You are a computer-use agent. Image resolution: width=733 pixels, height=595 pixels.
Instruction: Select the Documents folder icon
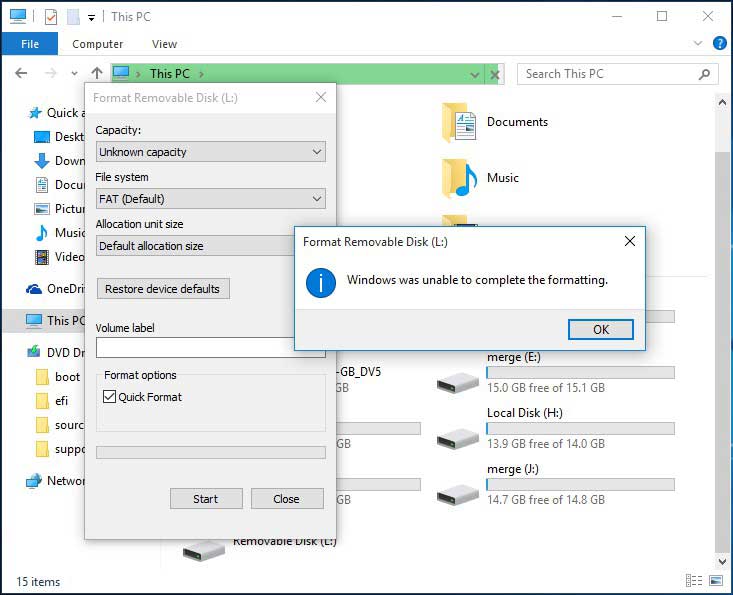point(459,122)
